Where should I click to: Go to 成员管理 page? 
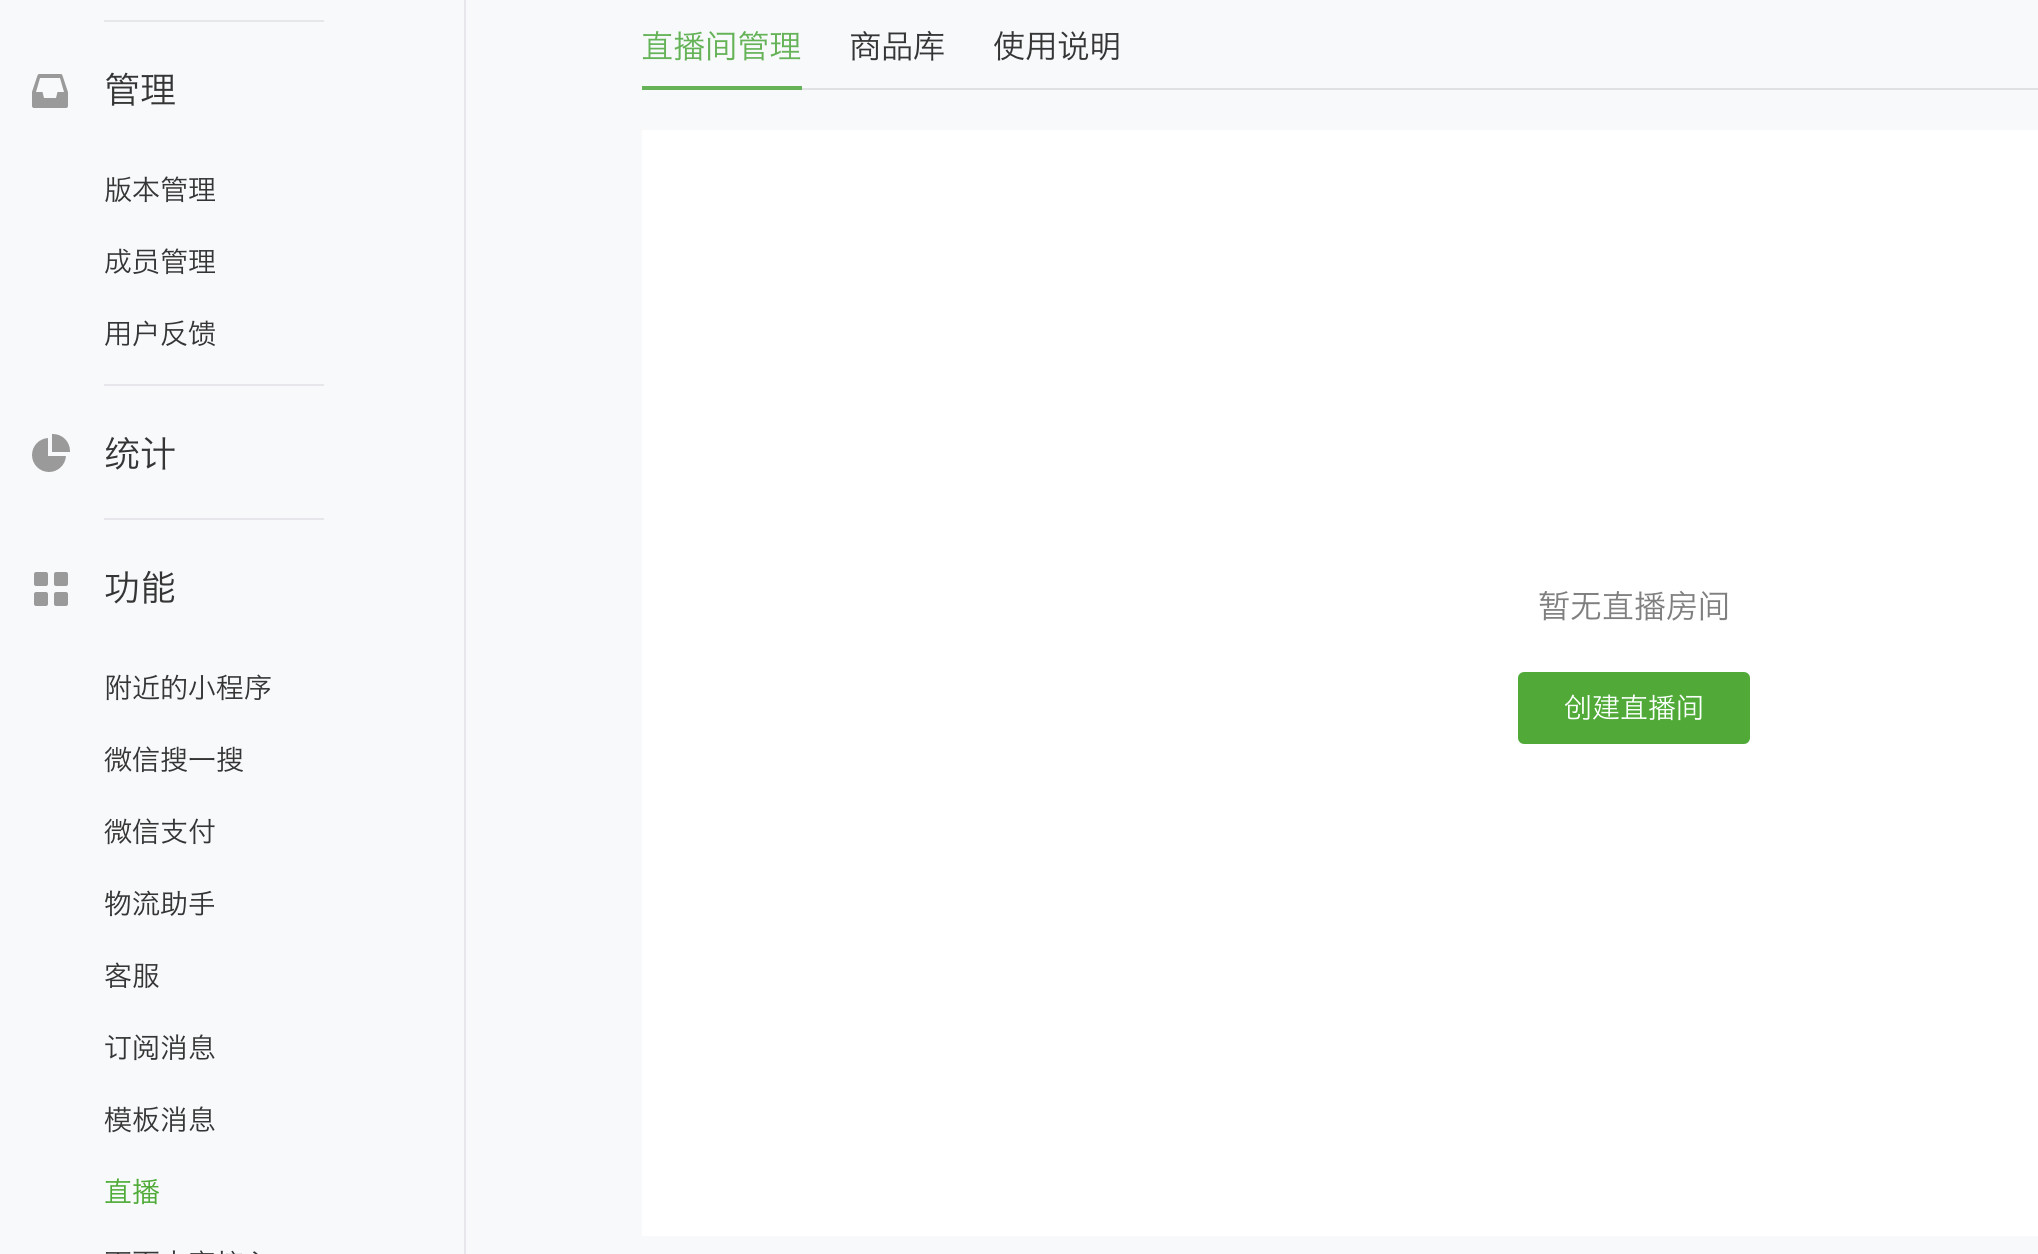pyautogui.click(x=160, y=262)
